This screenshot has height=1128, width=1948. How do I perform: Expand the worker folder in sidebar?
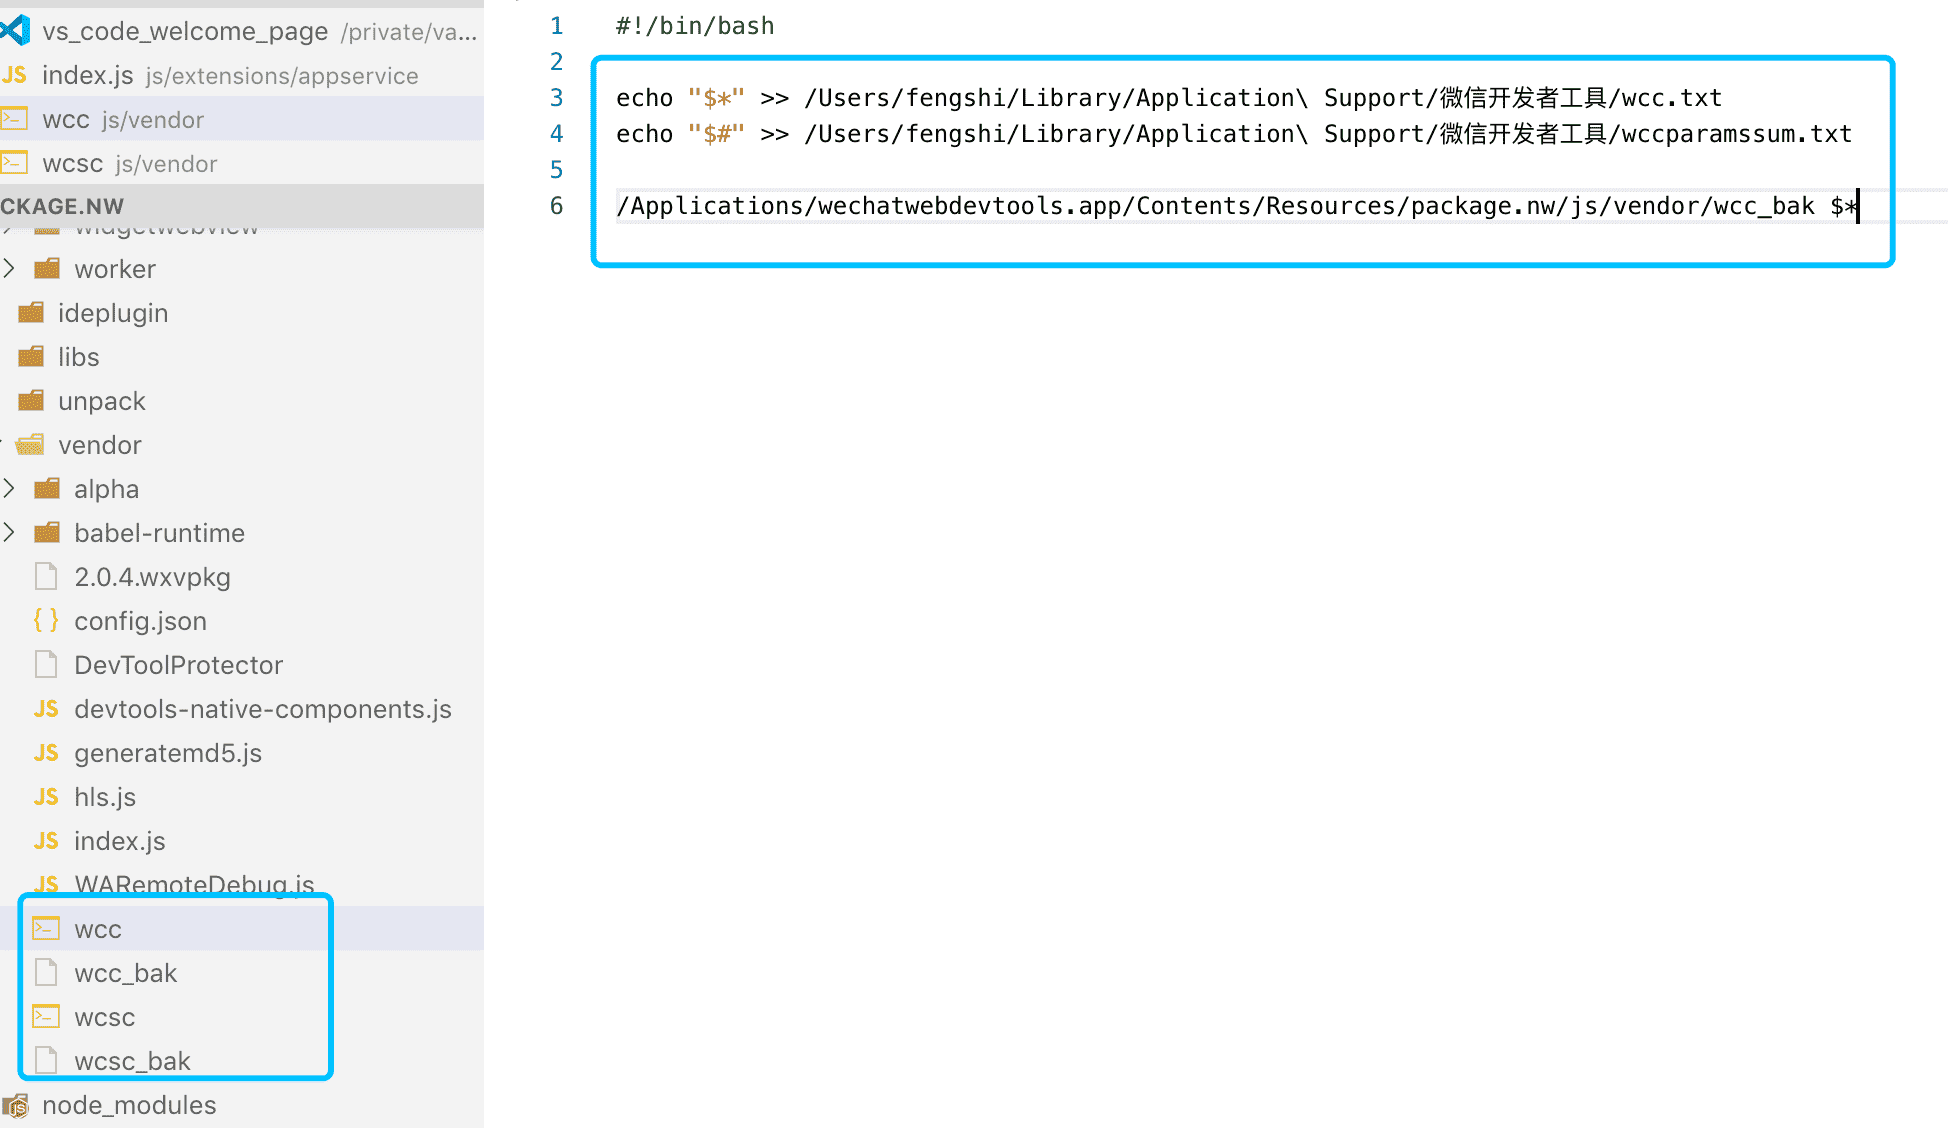(x=13, y=269)
